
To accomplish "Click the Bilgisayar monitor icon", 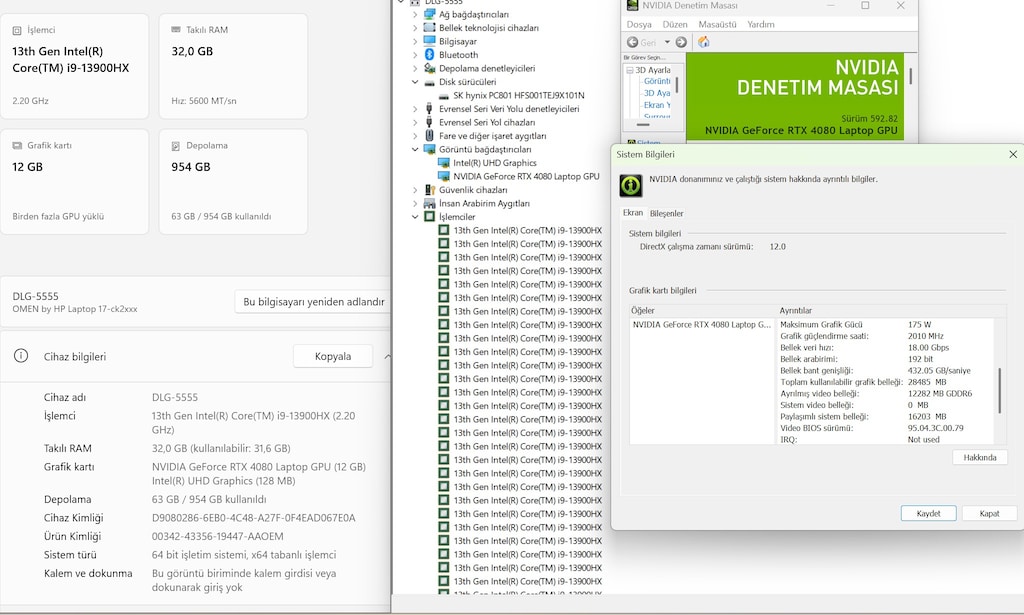I will click(429, 41).
